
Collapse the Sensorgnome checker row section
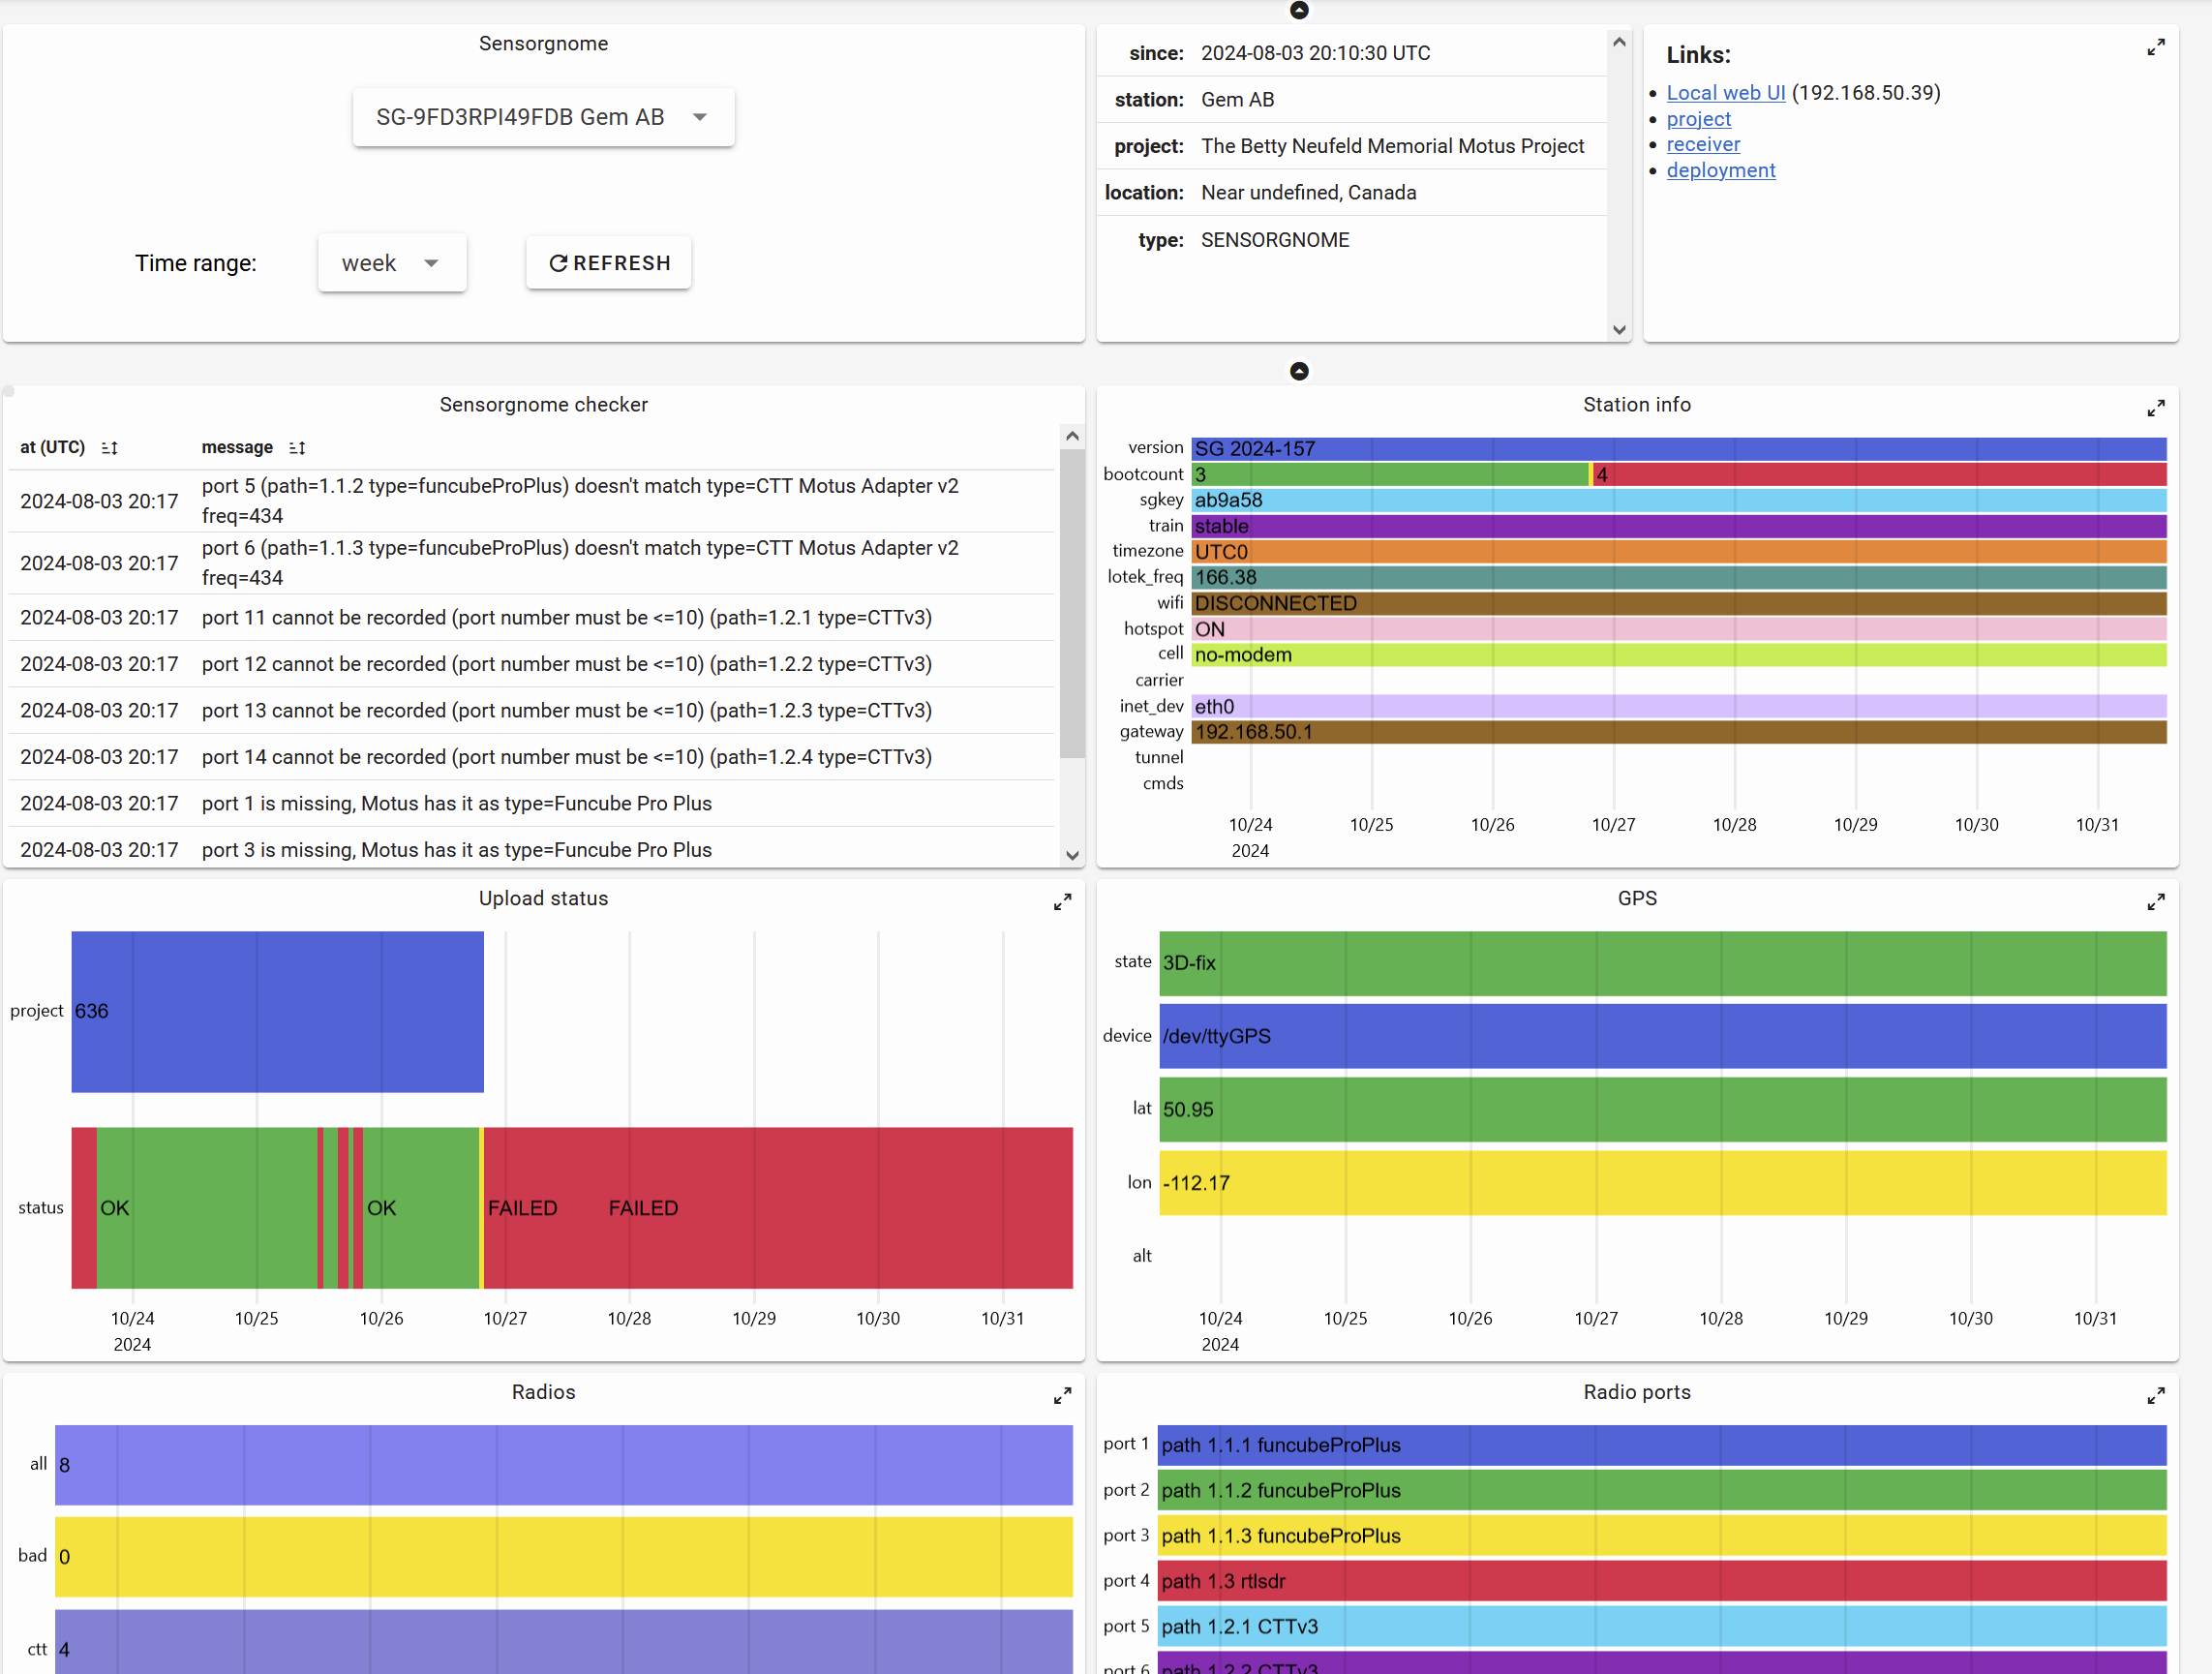pos(1299,371)
